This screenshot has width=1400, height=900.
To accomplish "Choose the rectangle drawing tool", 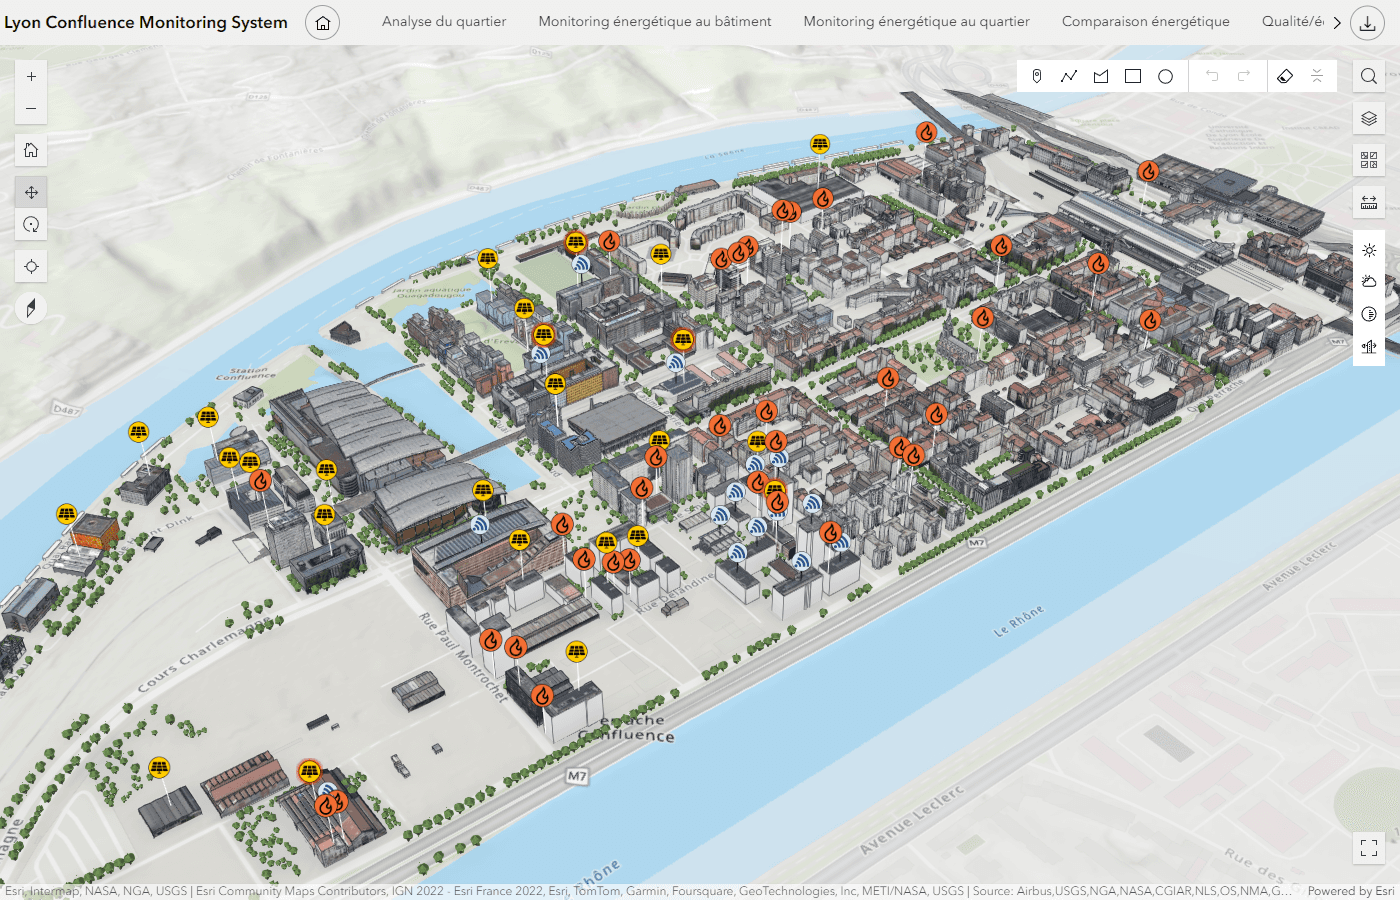I will tap(1133, 76).
